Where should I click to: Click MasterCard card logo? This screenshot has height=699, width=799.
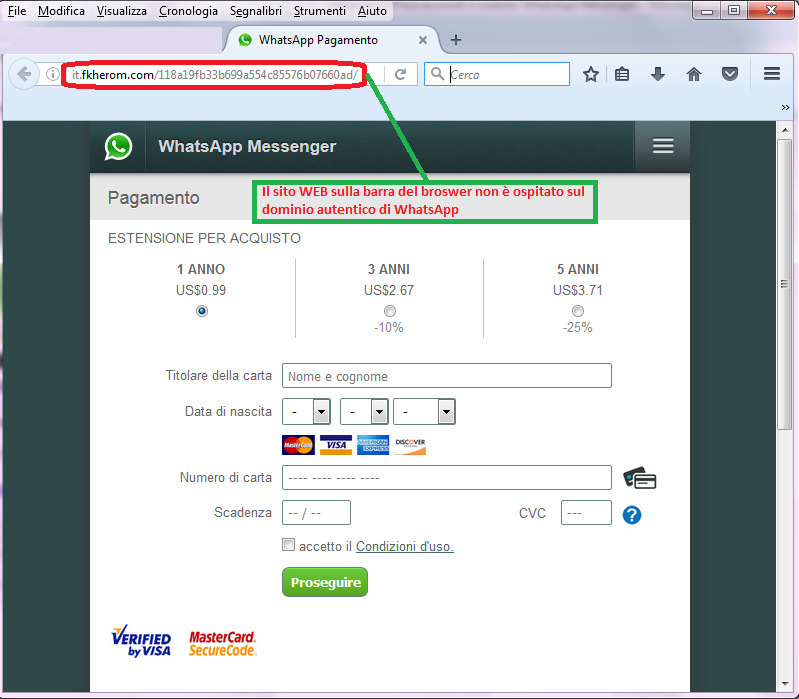pyautogui.click(x=298, y=445)
